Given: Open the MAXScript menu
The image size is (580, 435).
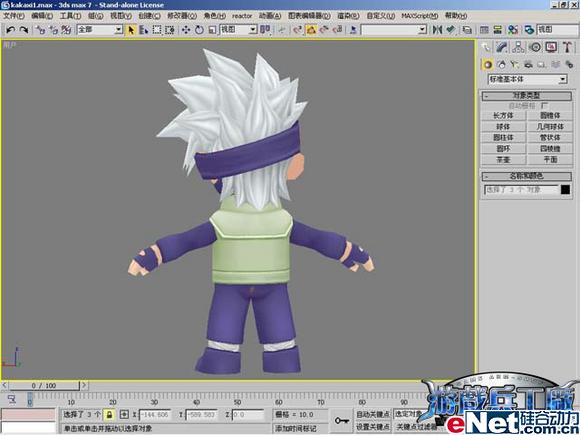Looking at the screenshot, I should point(420,16).
